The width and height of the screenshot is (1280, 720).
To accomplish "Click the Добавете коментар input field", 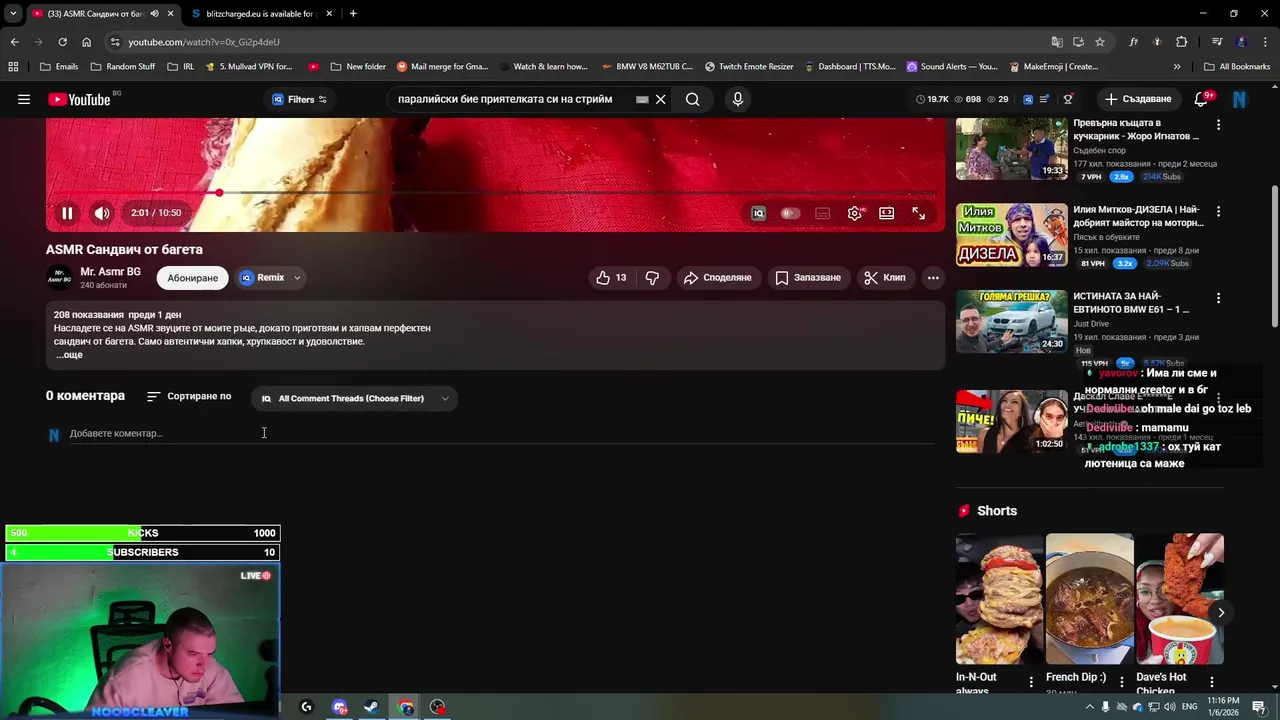I will [x=500, y=434].
